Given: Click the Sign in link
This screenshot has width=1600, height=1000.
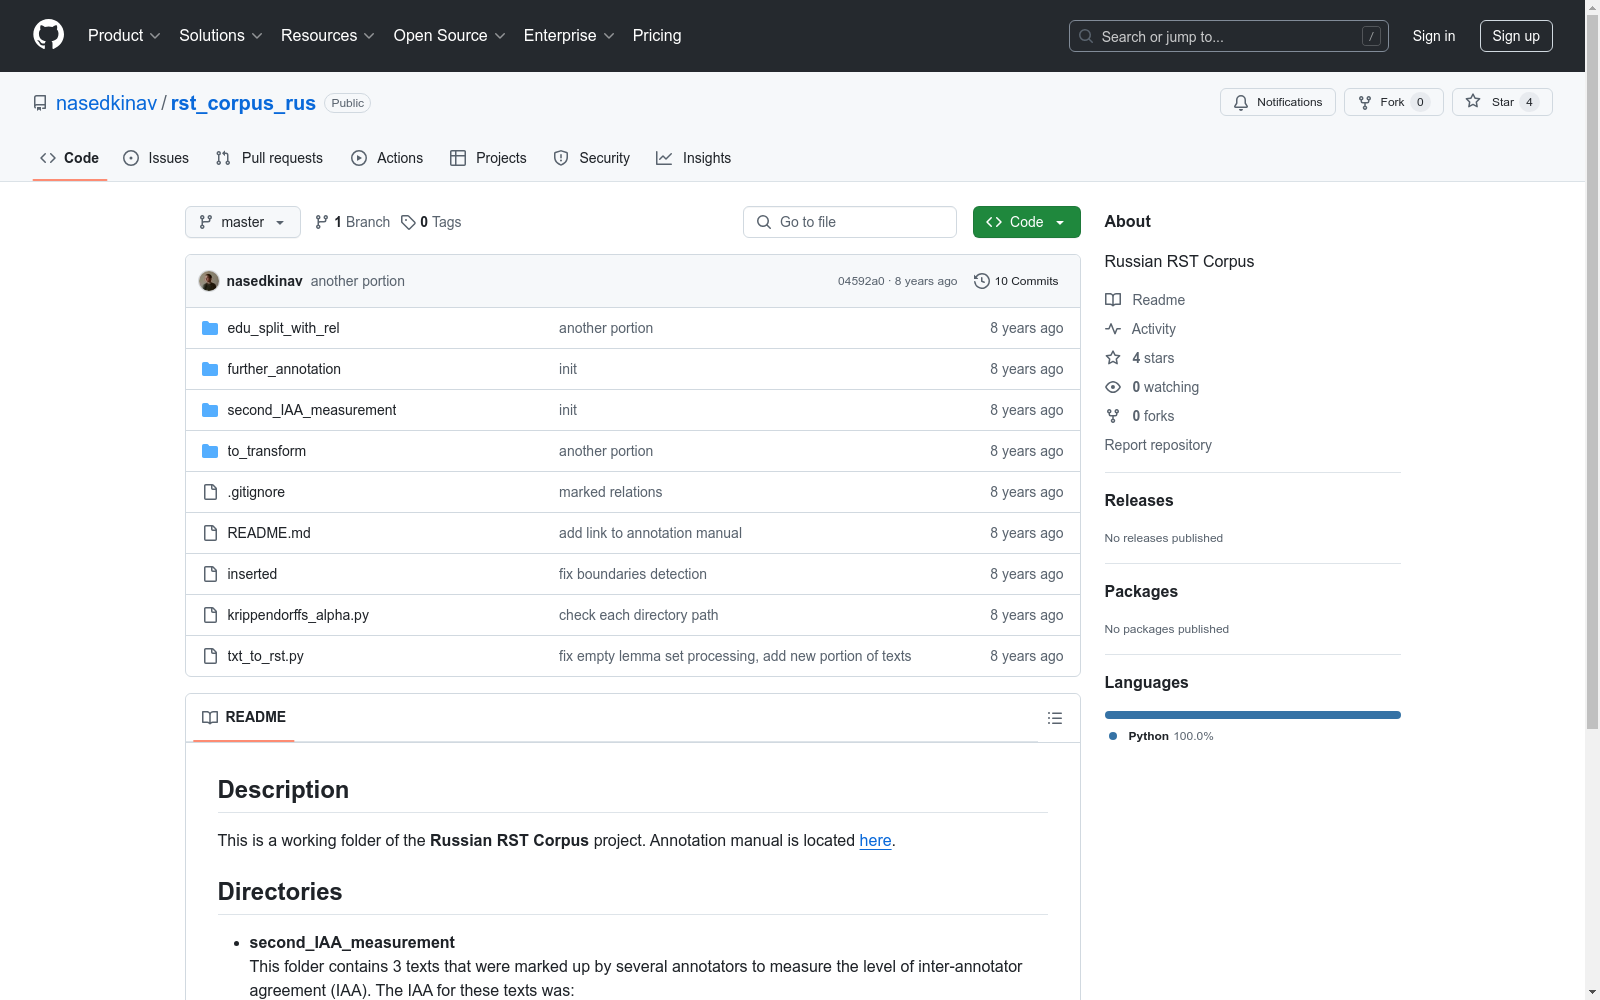Looking at the screenshot, I should tap(1434, 36).
